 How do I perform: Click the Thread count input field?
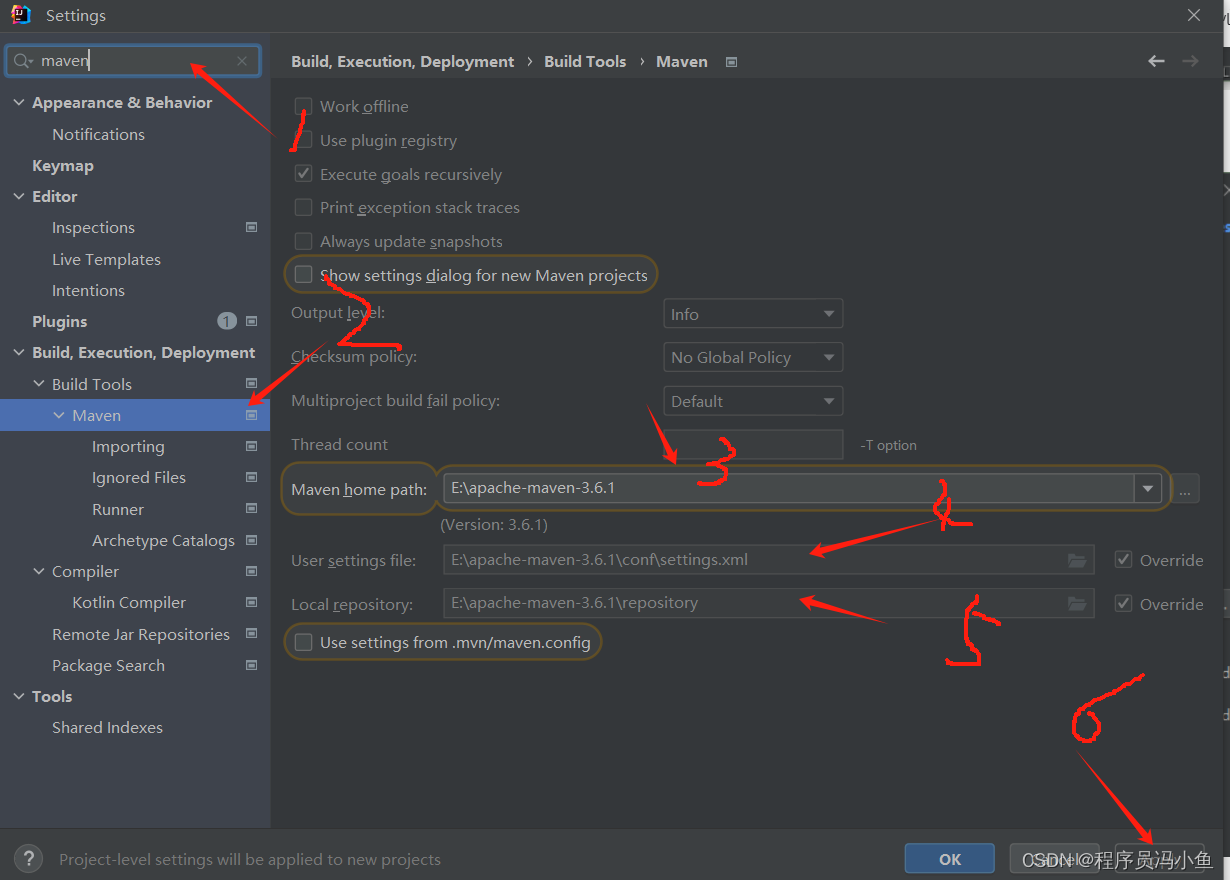click(753, 445)
